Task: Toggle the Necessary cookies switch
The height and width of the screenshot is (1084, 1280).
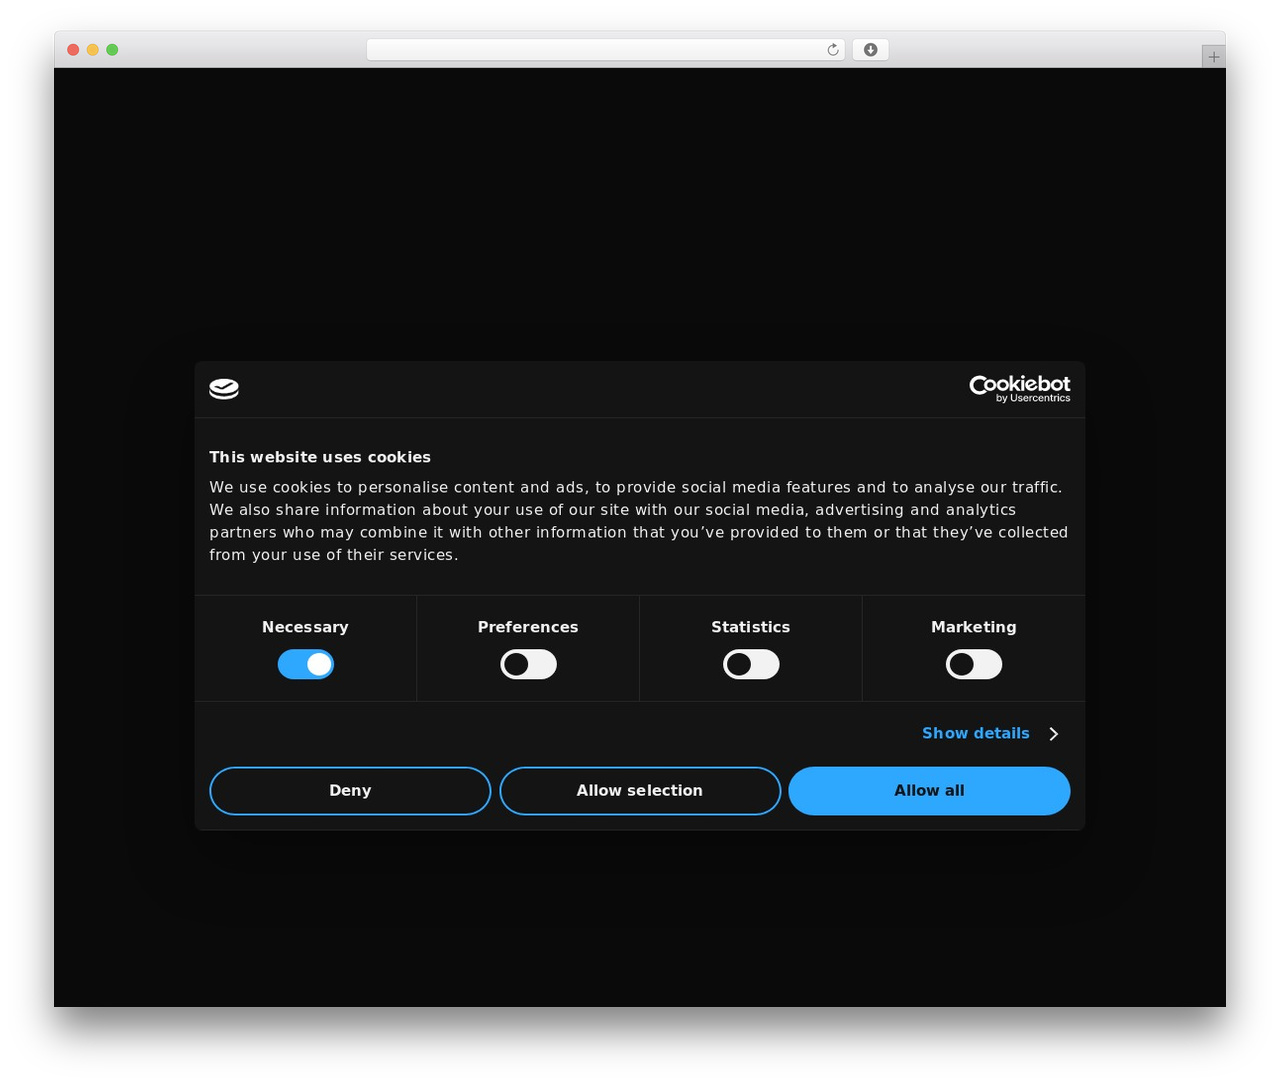Action: click(x=306, y=665)
